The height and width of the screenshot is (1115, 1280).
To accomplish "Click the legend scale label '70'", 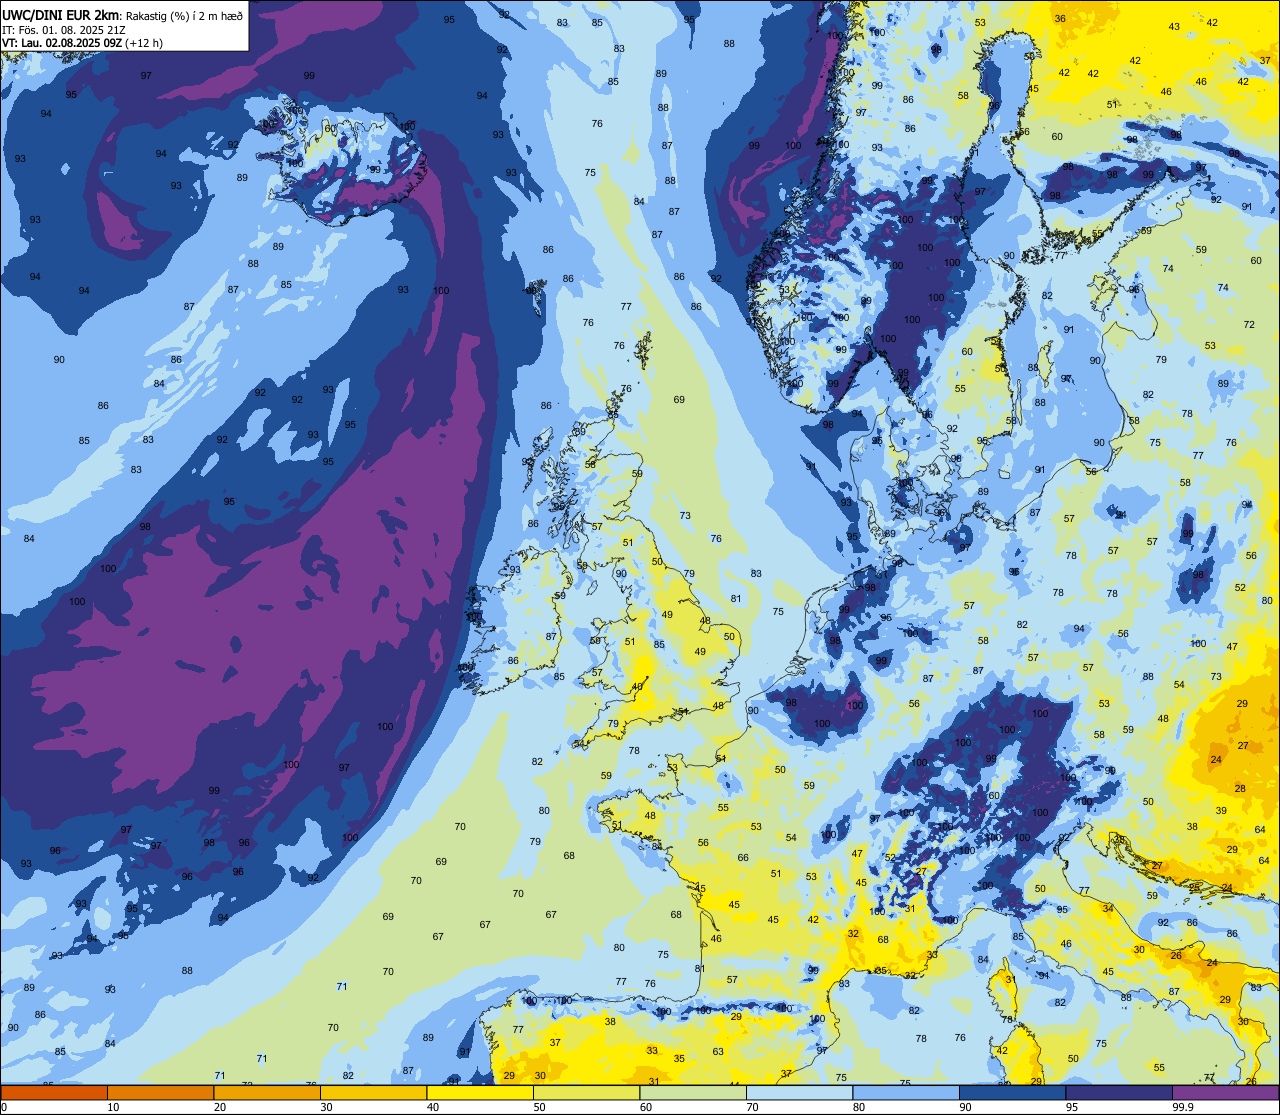I will [x=753, y=1107].
